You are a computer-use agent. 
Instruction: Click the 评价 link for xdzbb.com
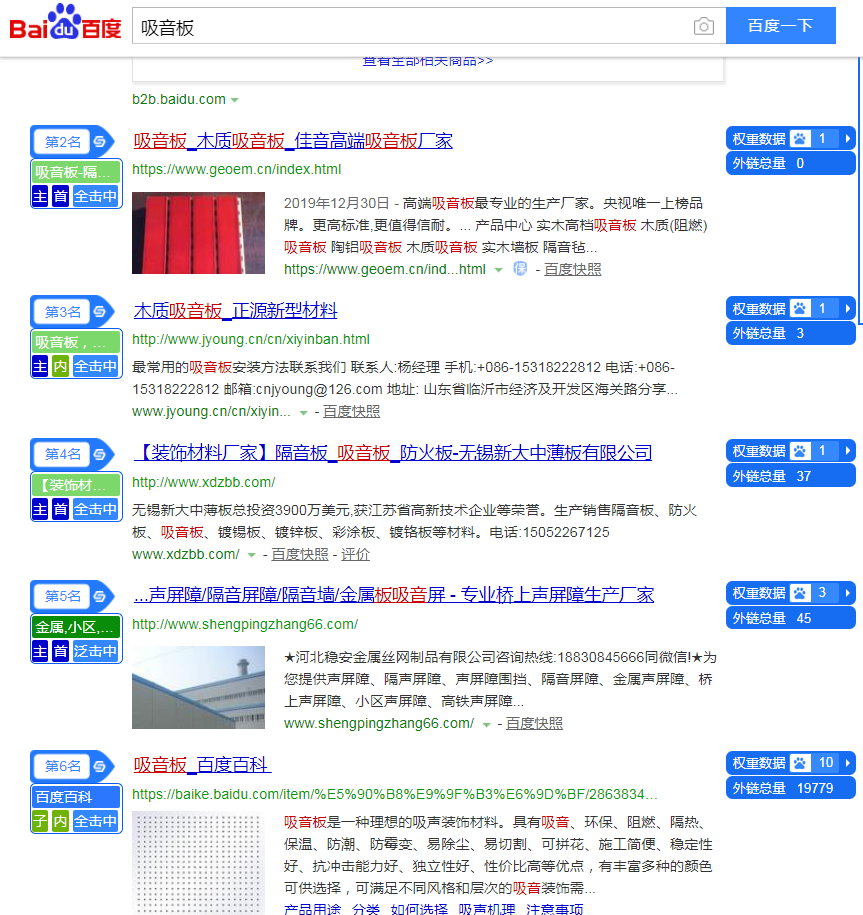pyautogui.click(x=355, y=554)
